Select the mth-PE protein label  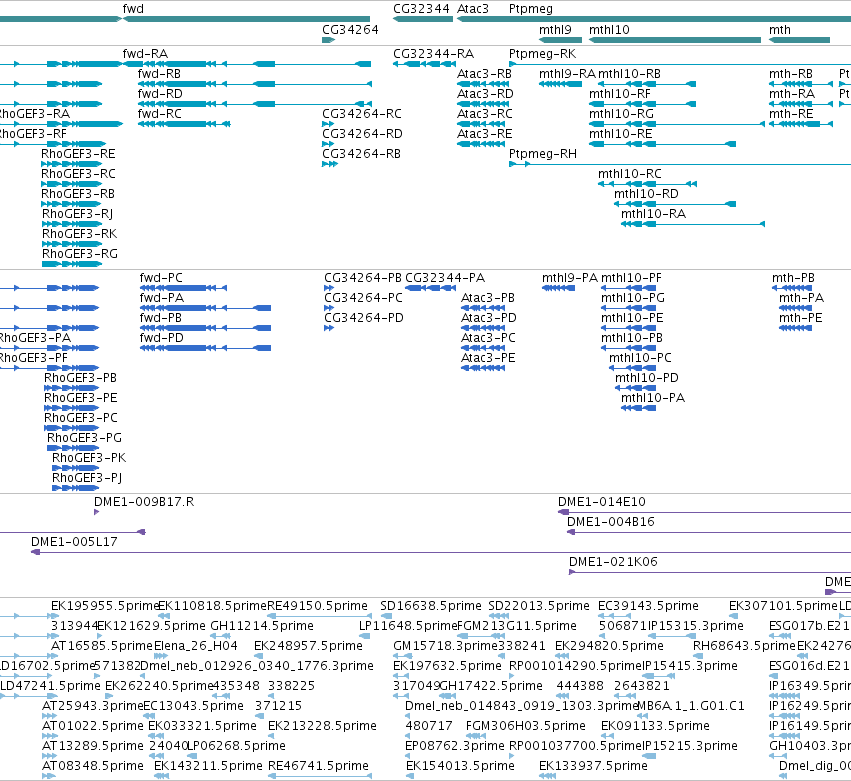tap(801, 318)
